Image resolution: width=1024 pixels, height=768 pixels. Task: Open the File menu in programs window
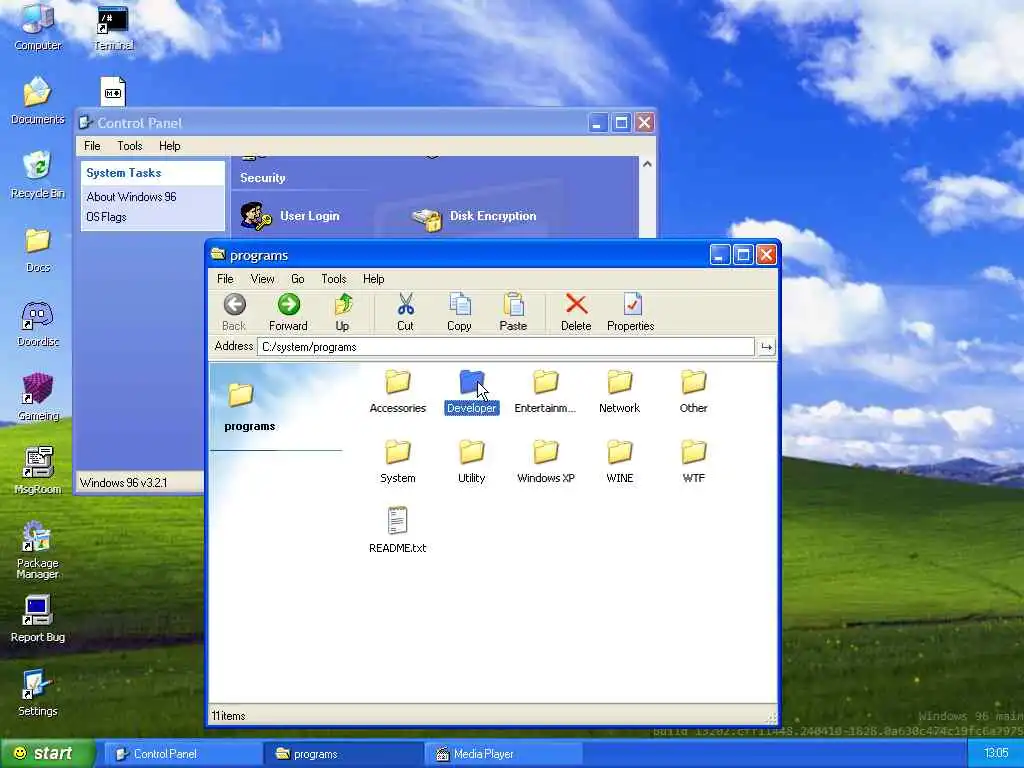tap(225, 279)
